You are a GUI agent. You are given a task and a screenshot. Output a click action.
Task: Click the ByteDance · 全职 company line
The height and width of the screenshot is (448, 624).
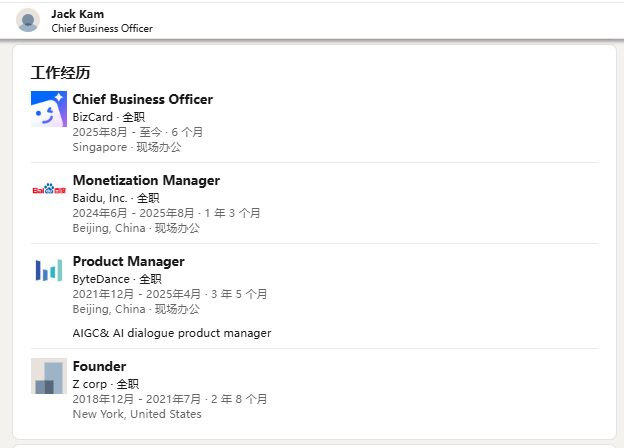pyautogui.click(x=117, y=279)
